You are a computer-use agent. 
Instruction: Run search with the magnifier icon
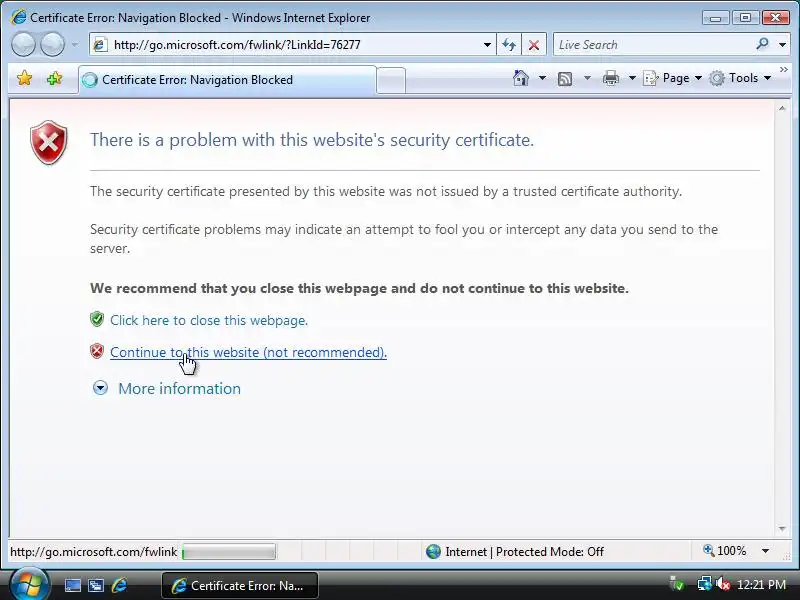click(x=762, y=44)
